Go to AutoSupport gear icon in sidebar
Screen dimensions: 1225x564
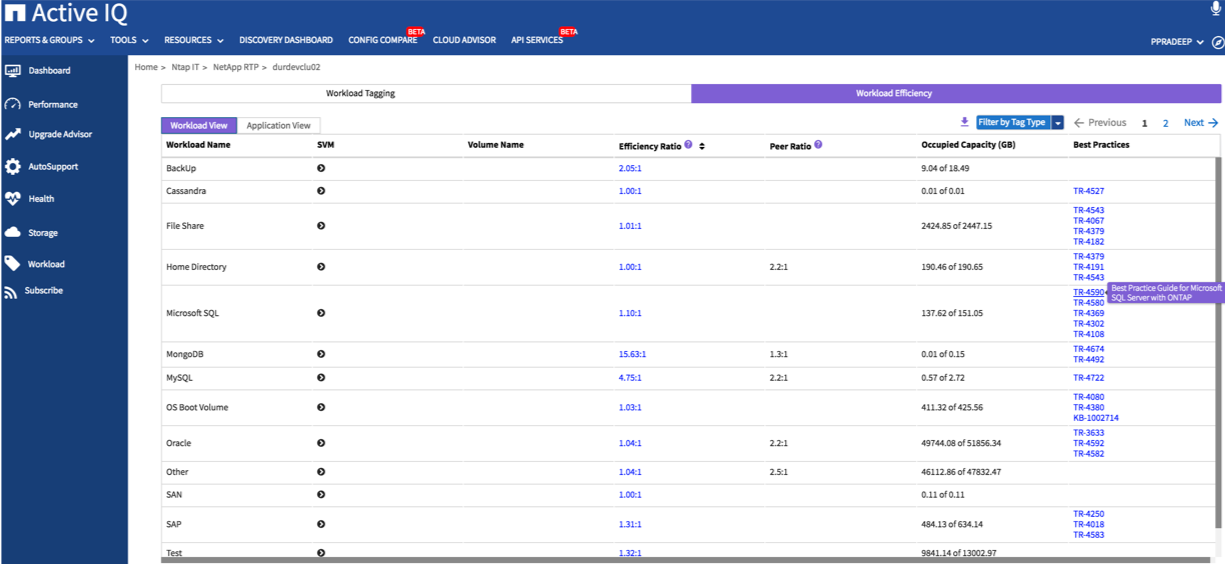tap(13, 167)
